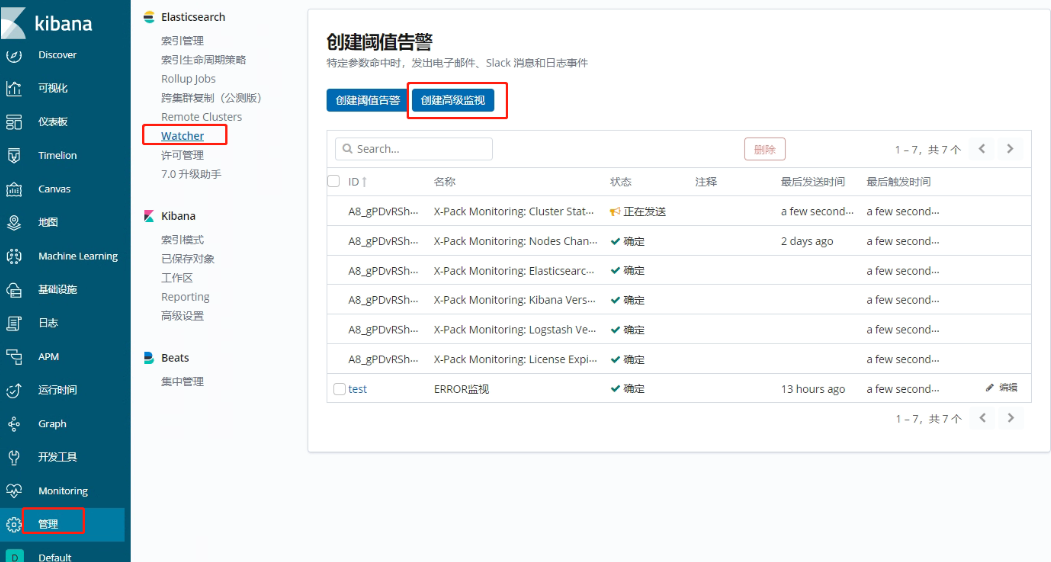Click X-Pack Monitoring: Cluster Stat... row
This screenshot has width=1051, height=562.
679,211
